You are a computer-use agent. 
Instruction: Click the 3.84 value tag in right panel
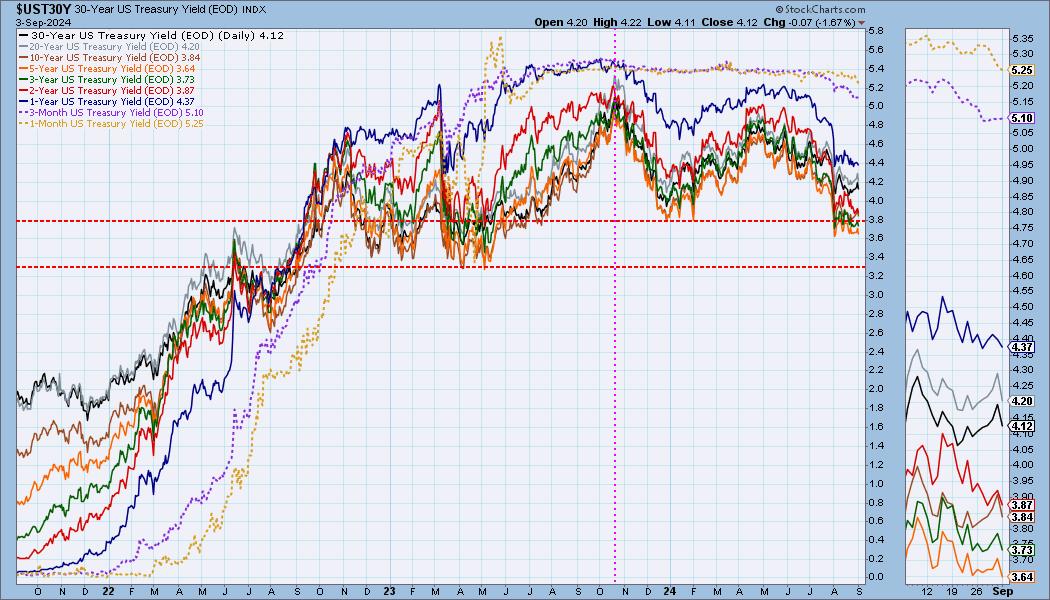tap(1021, 517)
